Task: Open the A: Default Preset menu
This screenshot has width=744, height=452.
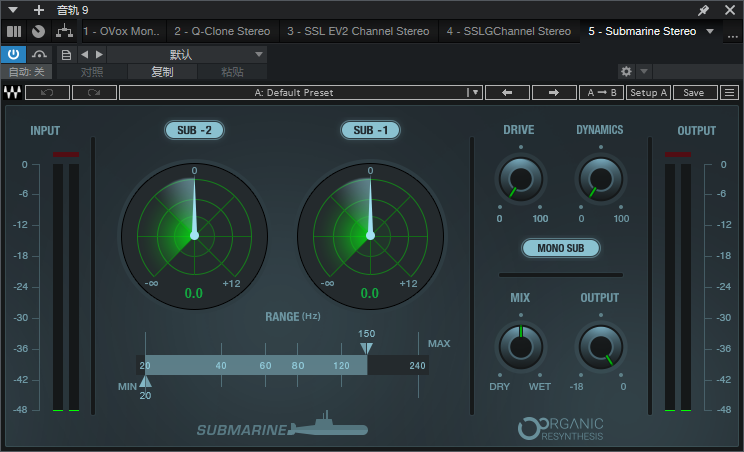Action: click(x=301, y=92)
